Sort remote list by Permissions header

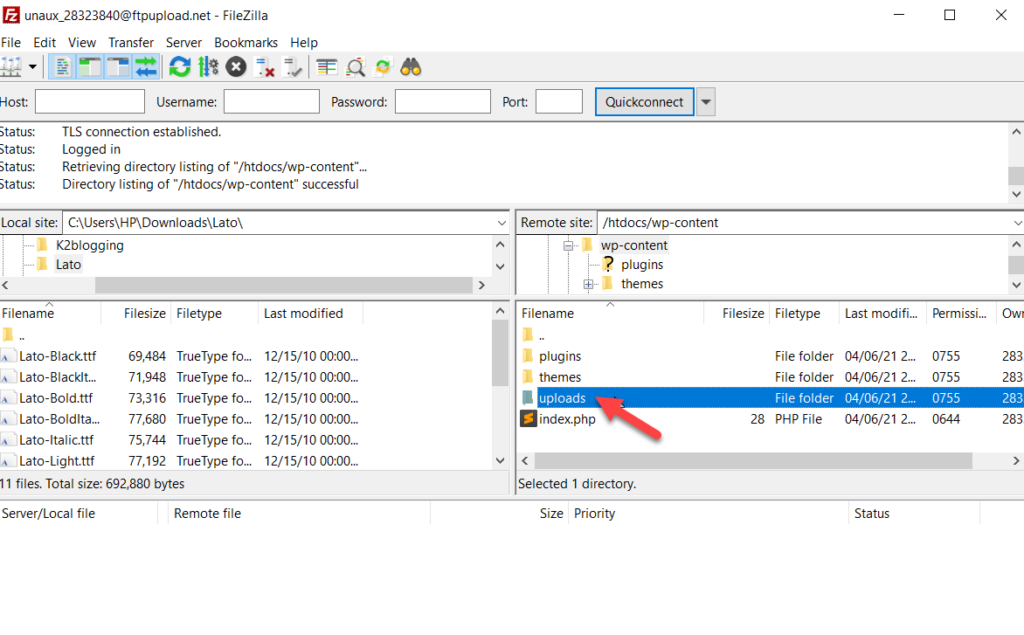961,314
